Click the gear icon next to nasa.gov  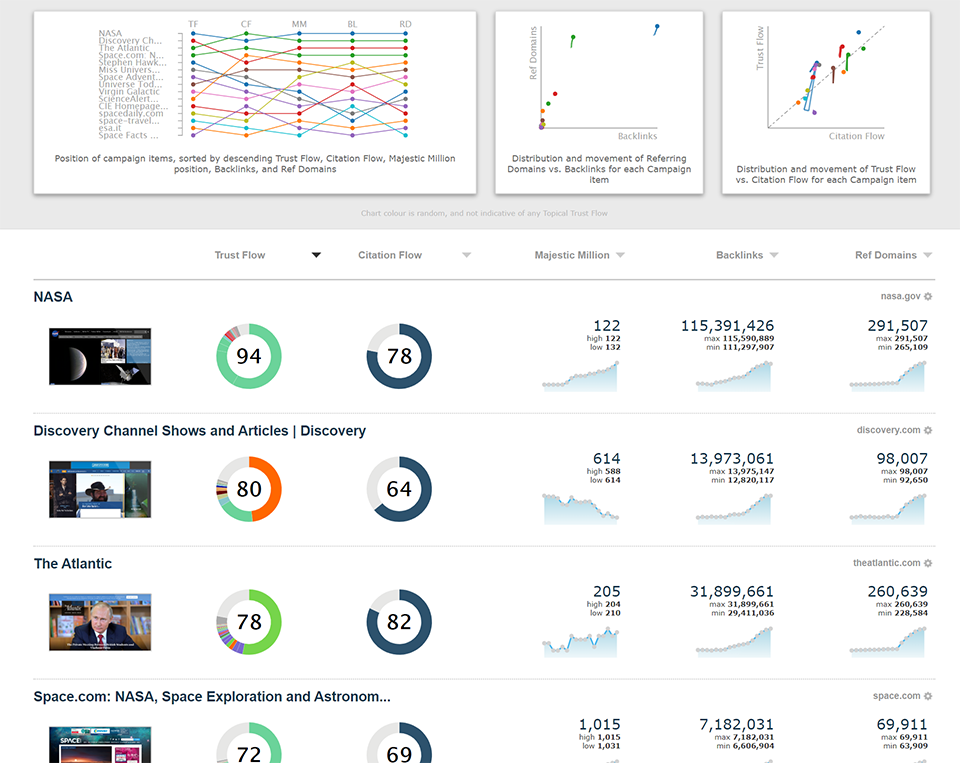[x=928, y=297]
